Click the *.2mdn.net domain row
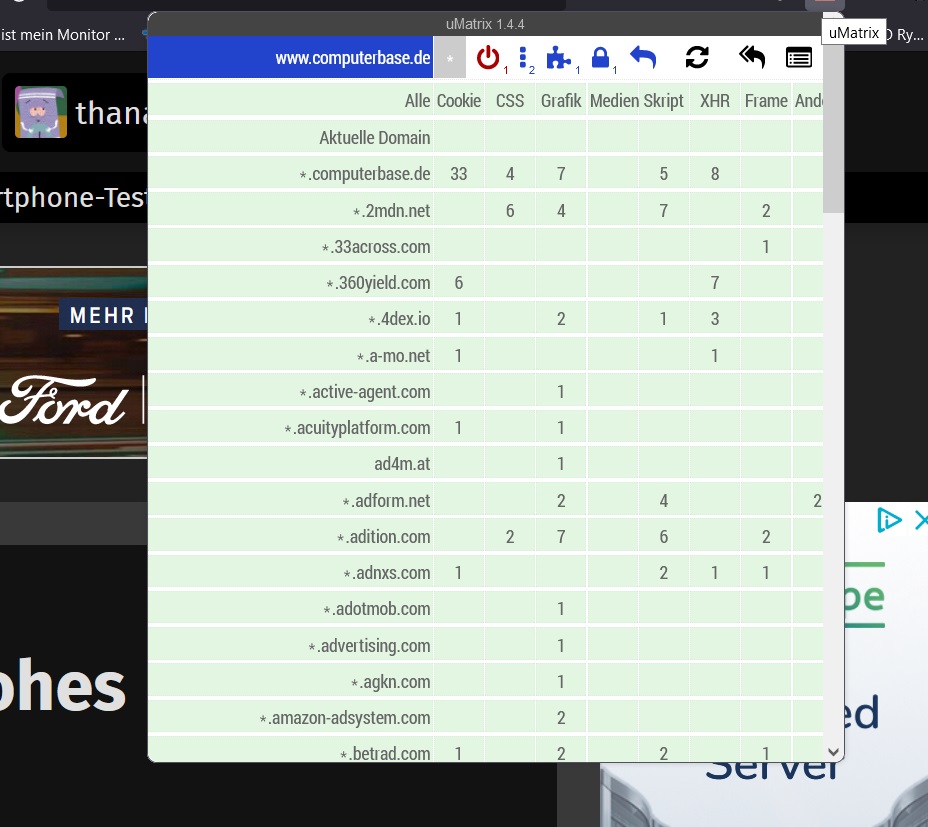This screenshot has height=827, width=928. tap(291, 210)
